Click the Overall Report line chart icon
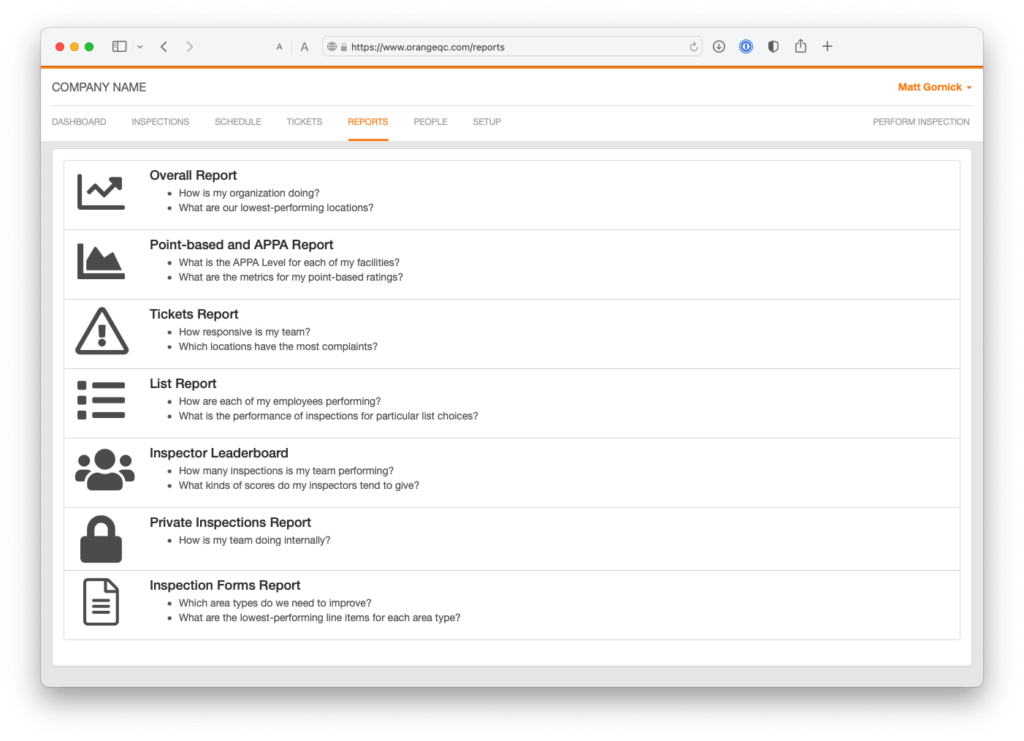 tap(101, 192)
